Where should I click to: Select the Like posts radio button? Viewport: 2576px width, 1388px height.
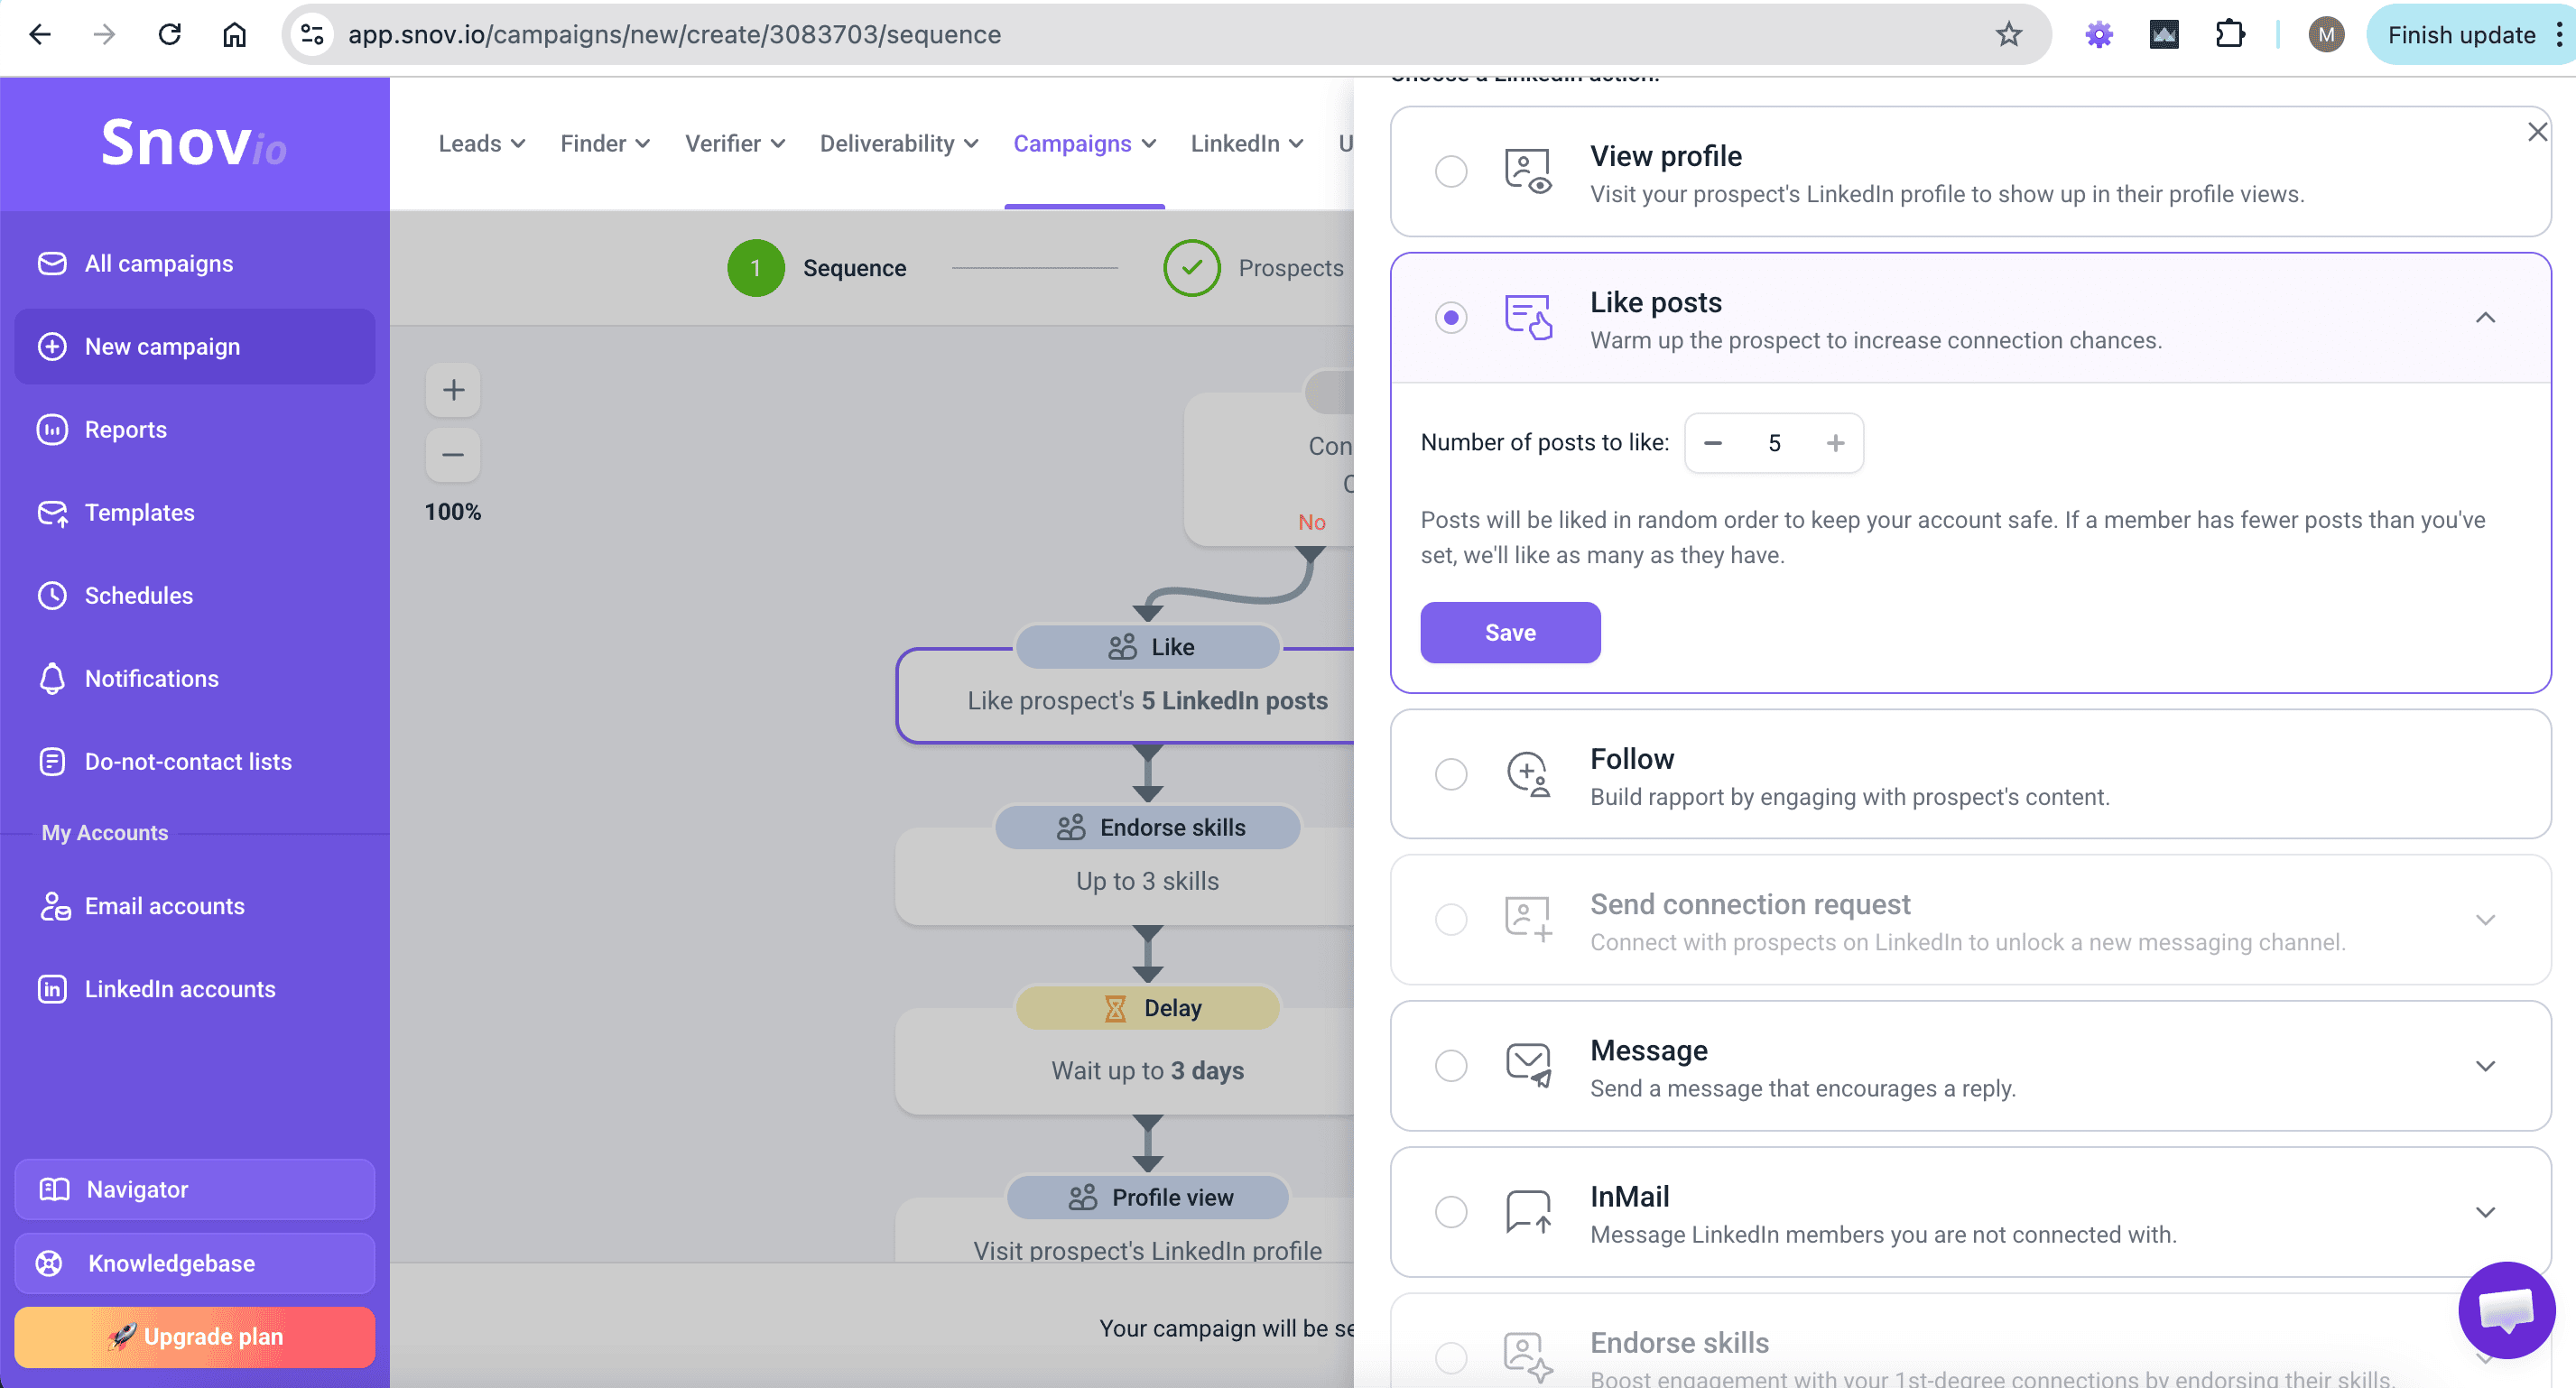coord(1451,317)
